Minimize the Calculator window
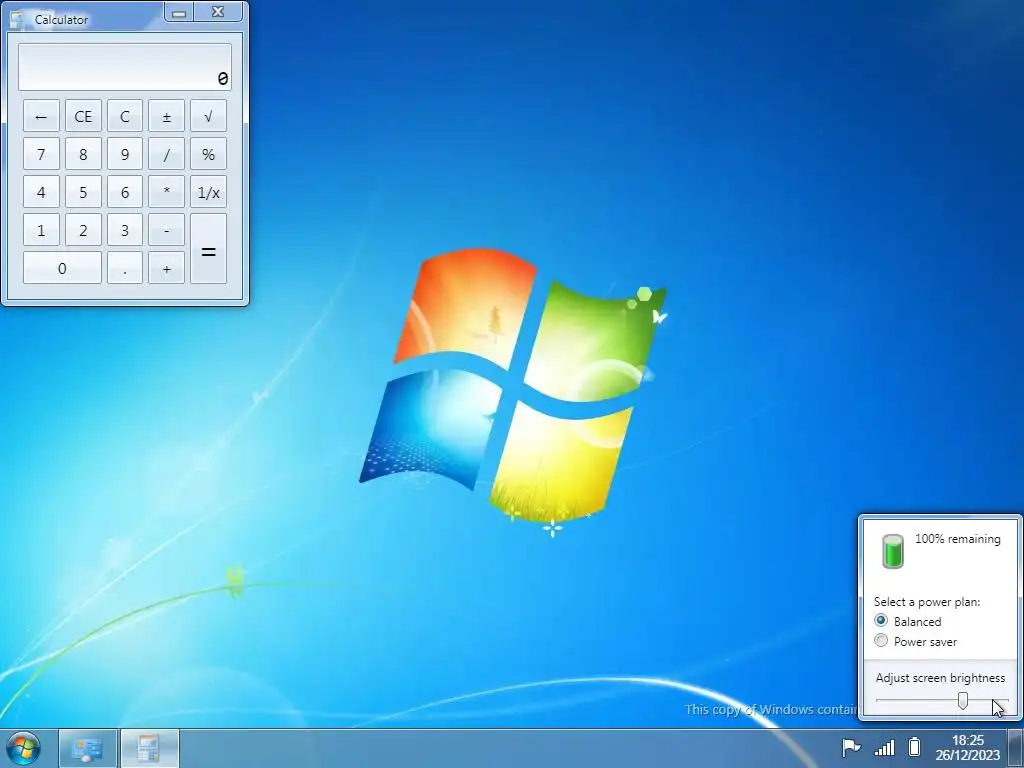 point(179,12)
